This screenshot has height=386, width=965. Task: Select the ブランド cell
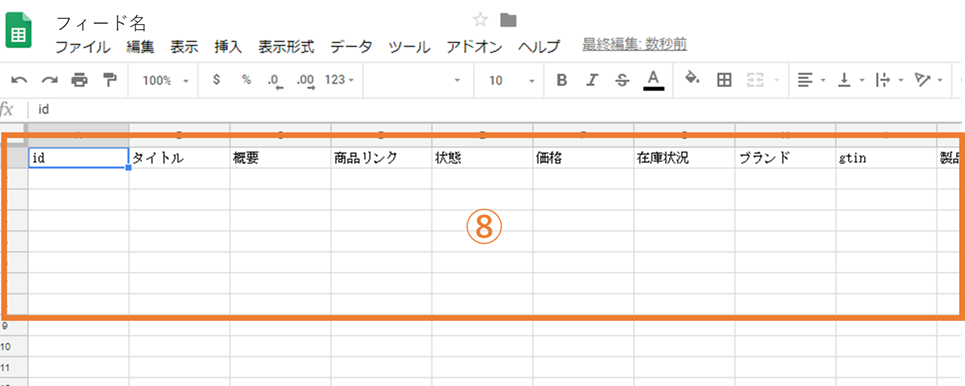click(x=785, y=158)
